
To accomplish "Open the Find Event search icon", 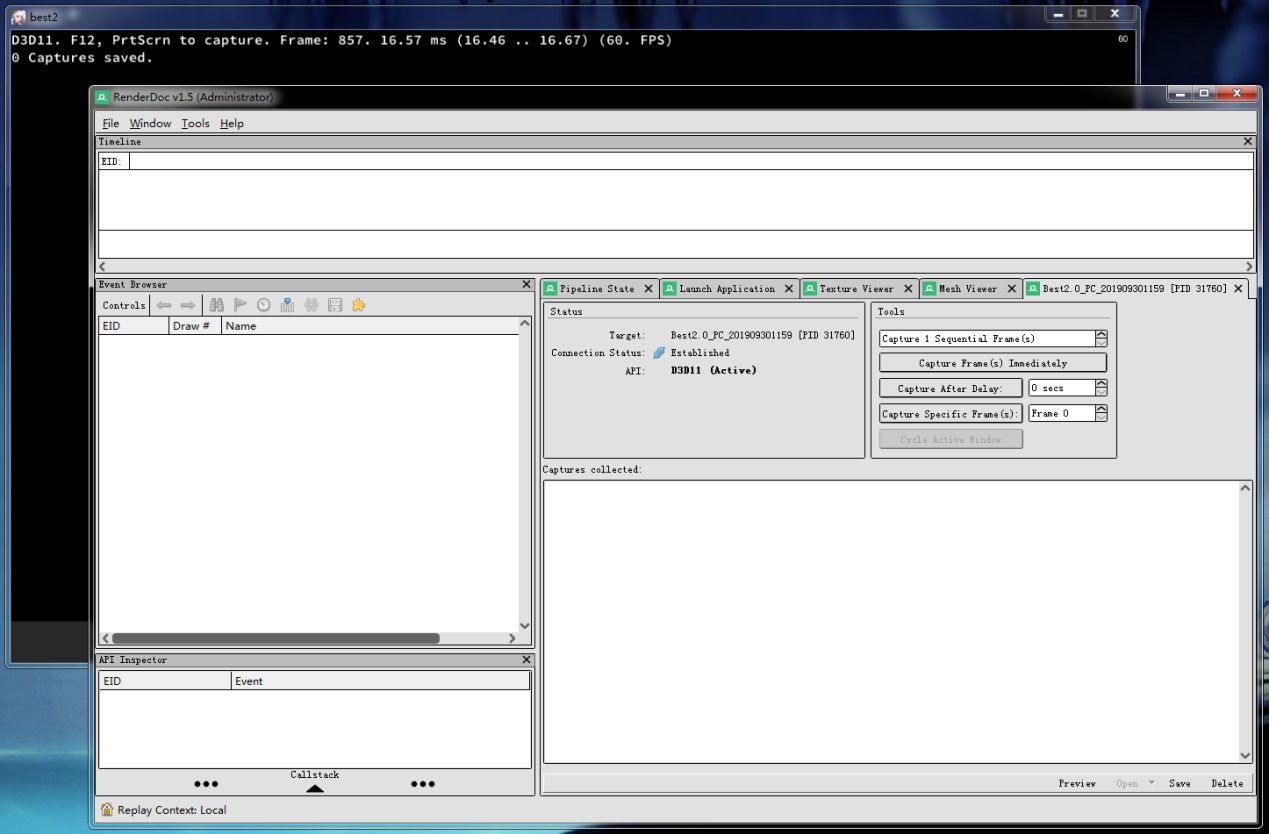I will click(216, 305).
